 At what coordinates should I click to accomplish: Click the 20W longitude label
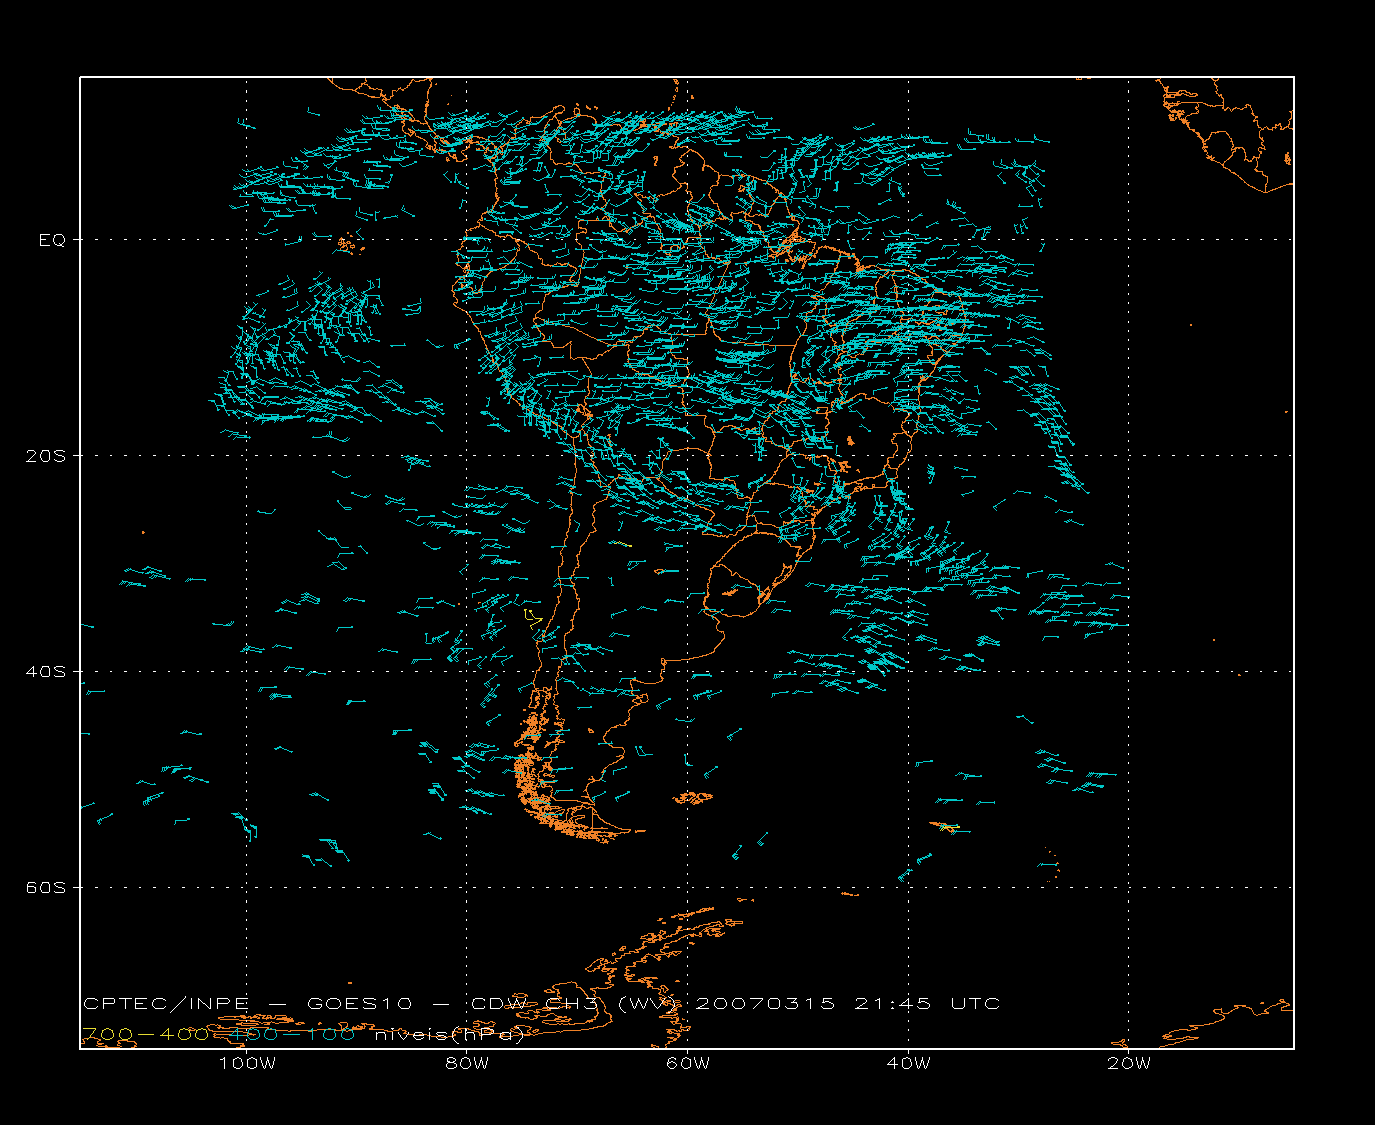1129,1063
